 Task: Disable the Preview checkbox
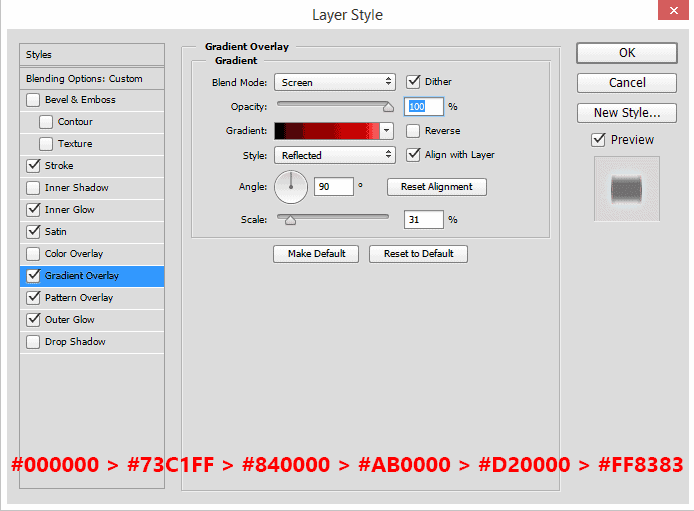point(598,139)
